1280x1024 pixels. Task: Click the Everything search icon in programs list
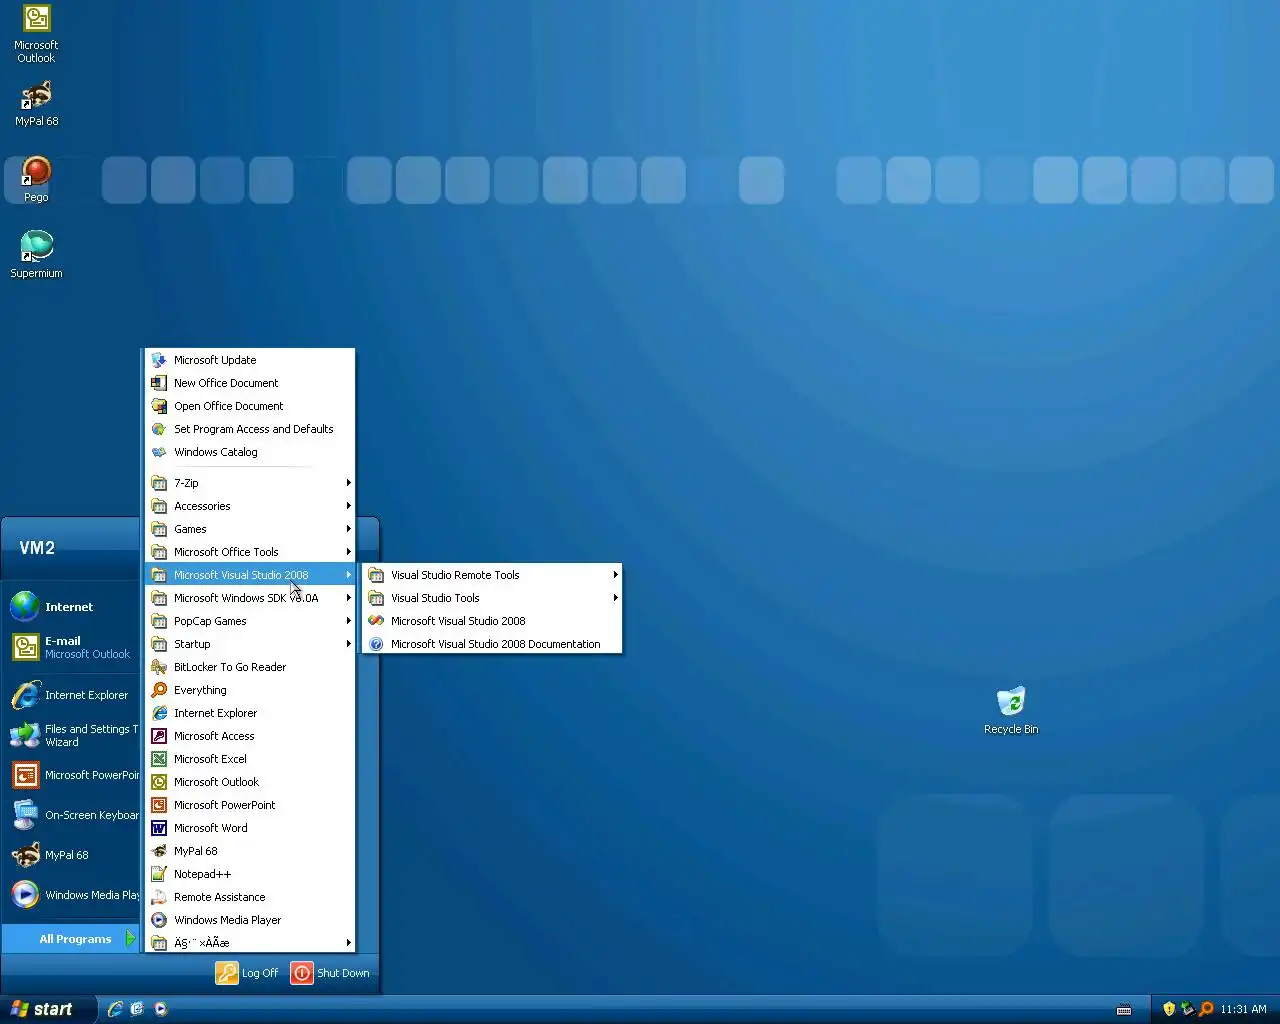159,690
